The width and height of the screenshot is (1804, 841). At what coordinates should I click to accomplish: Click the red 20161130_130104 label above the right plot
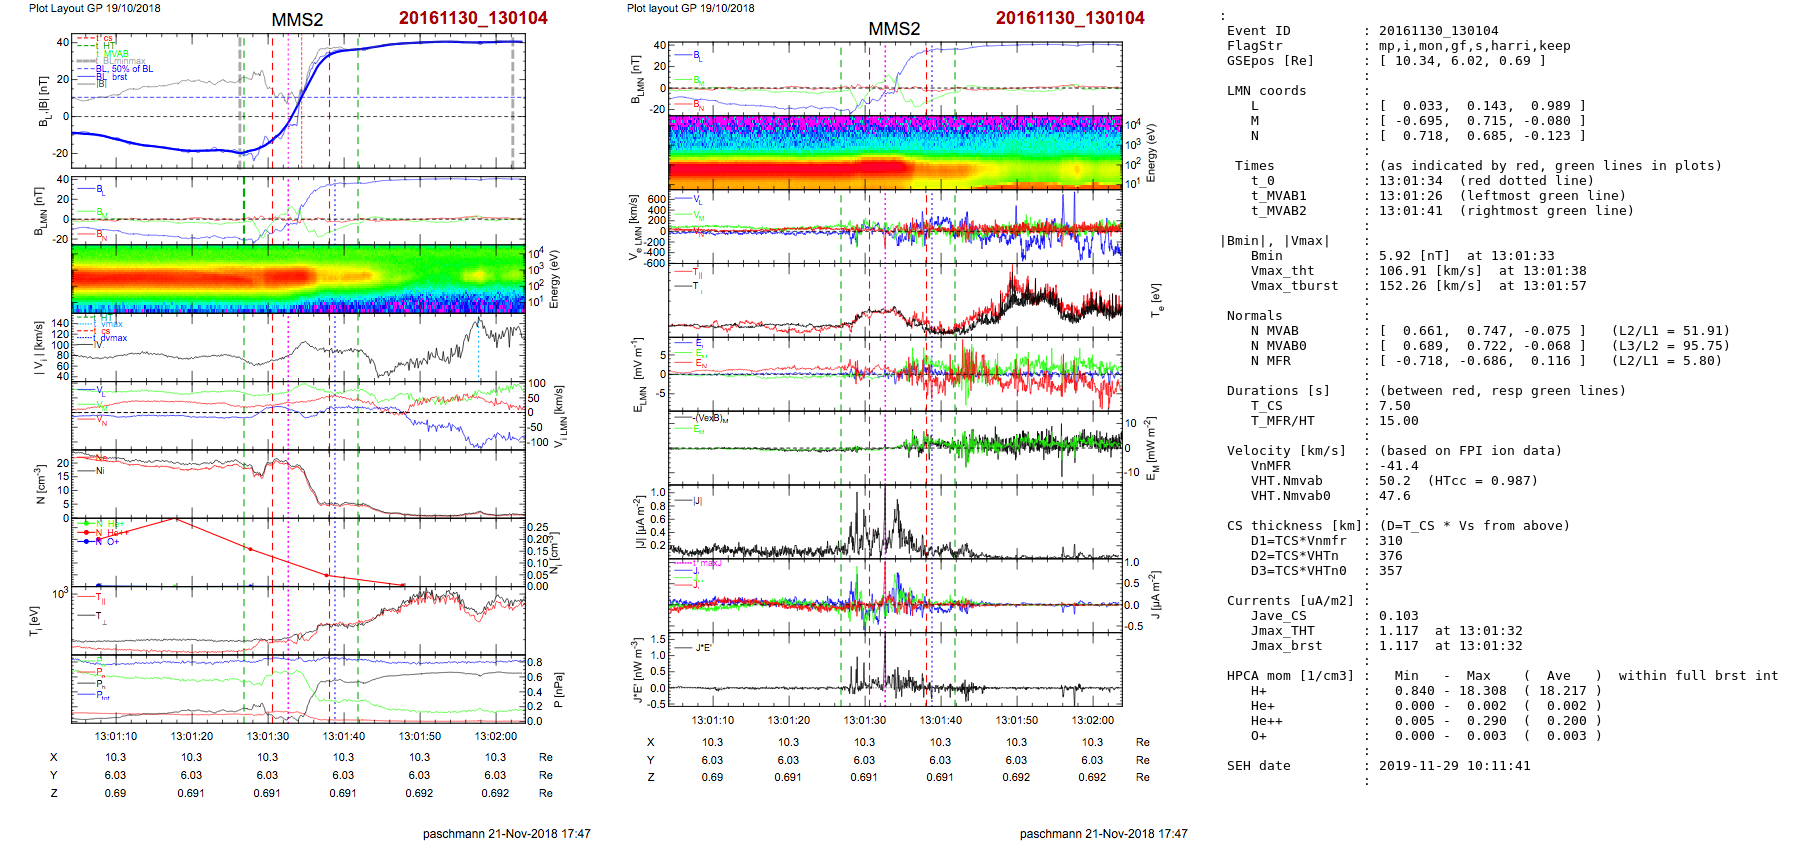1069,18
